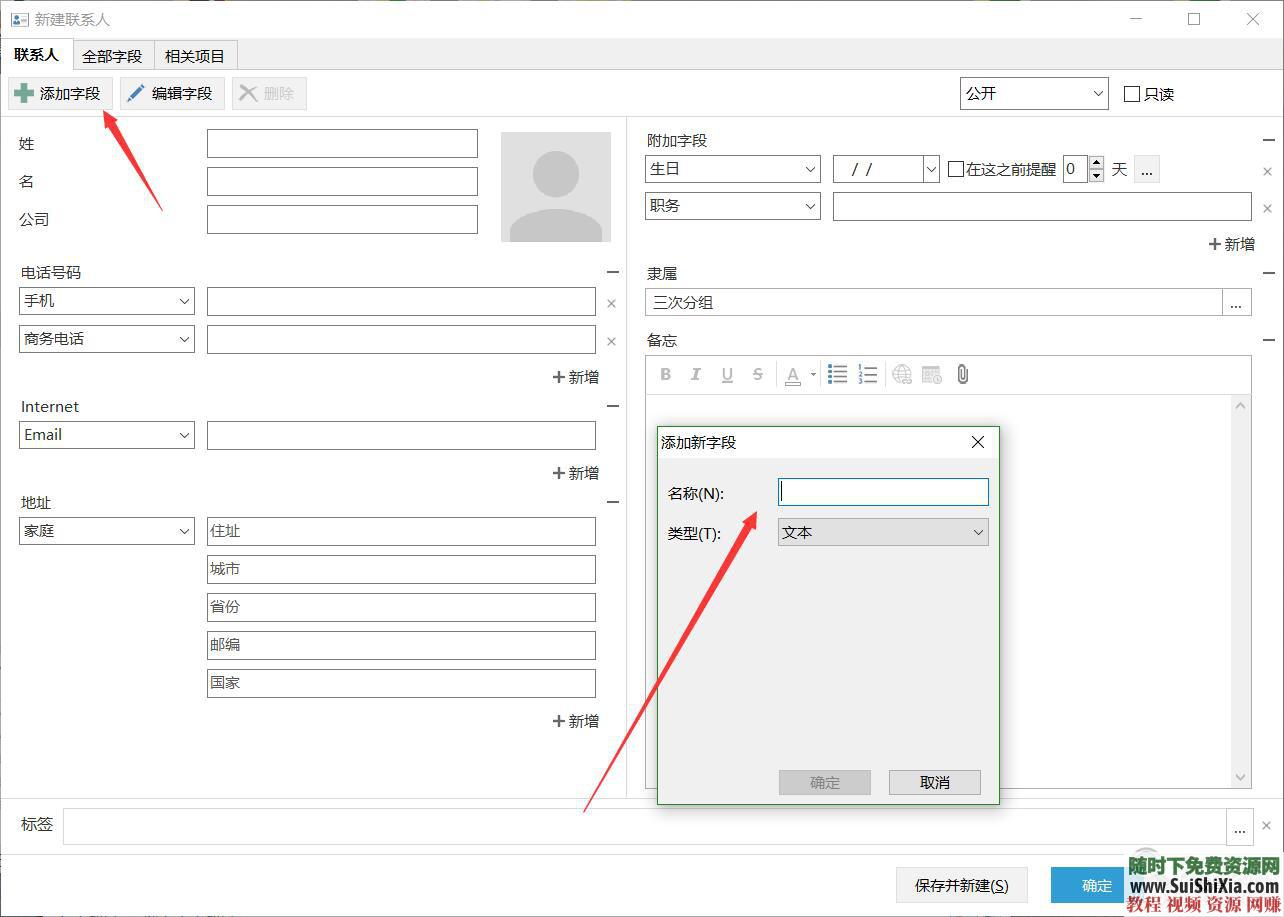
Task: Click the bulleted list icon
Action: pos(838,375)
